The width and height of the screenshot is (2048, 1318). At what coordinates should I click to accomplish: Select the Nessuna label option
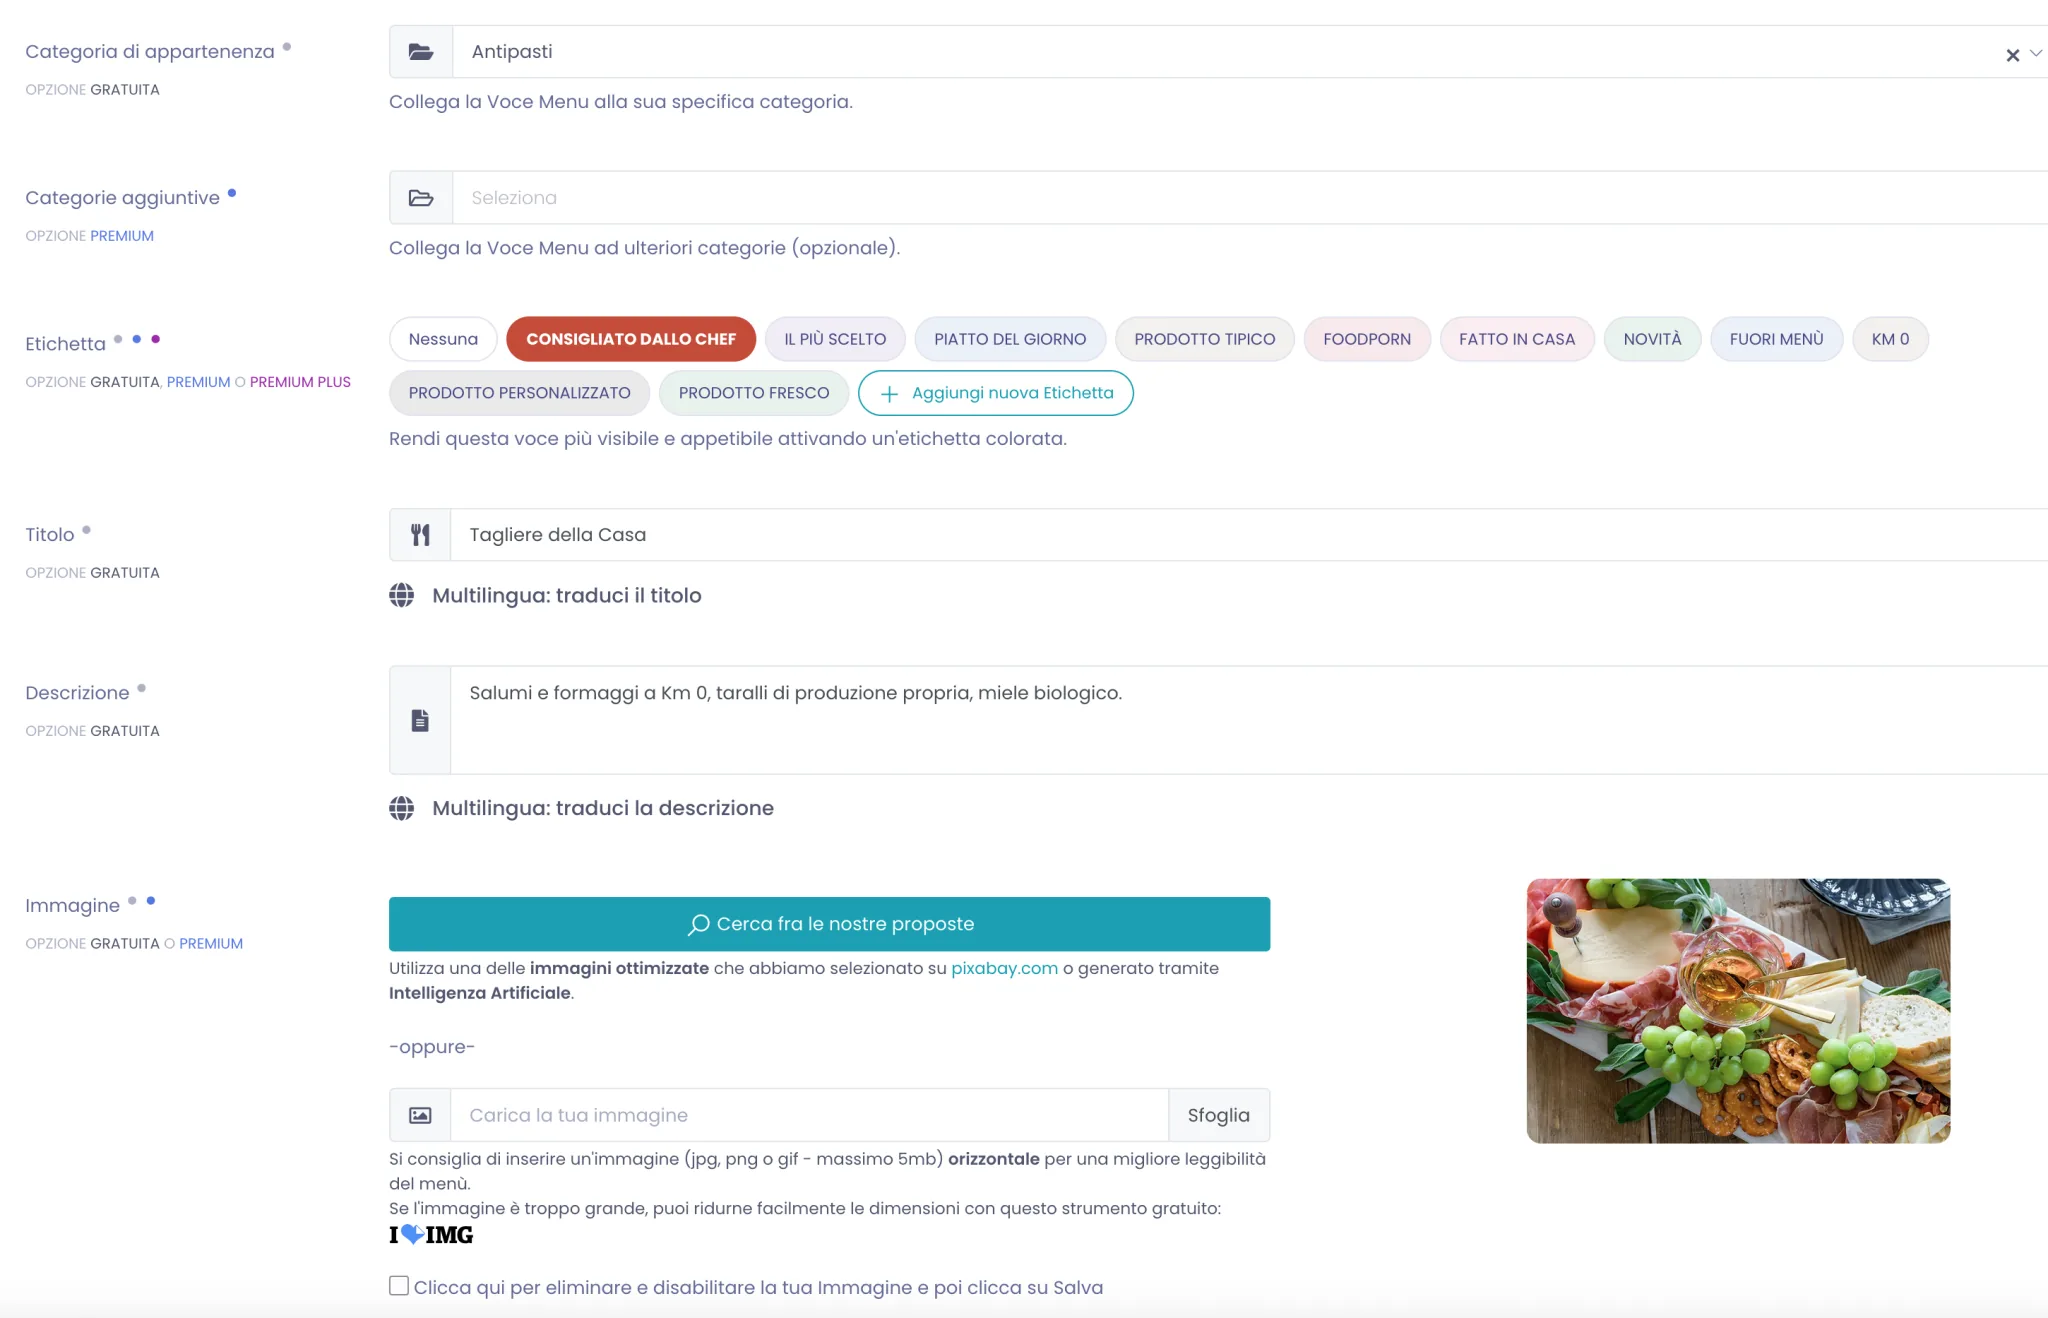pos(443,339)
